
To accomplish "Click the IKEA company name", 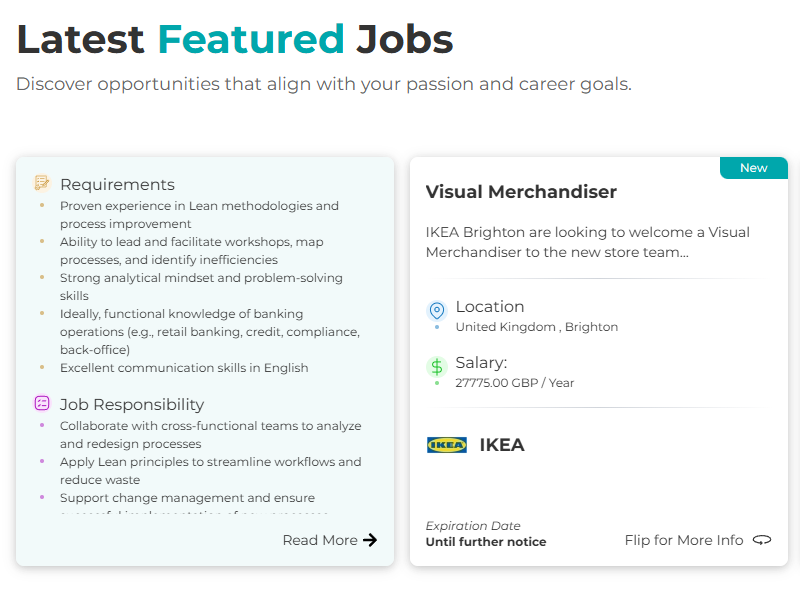I will tap(502, 445).
